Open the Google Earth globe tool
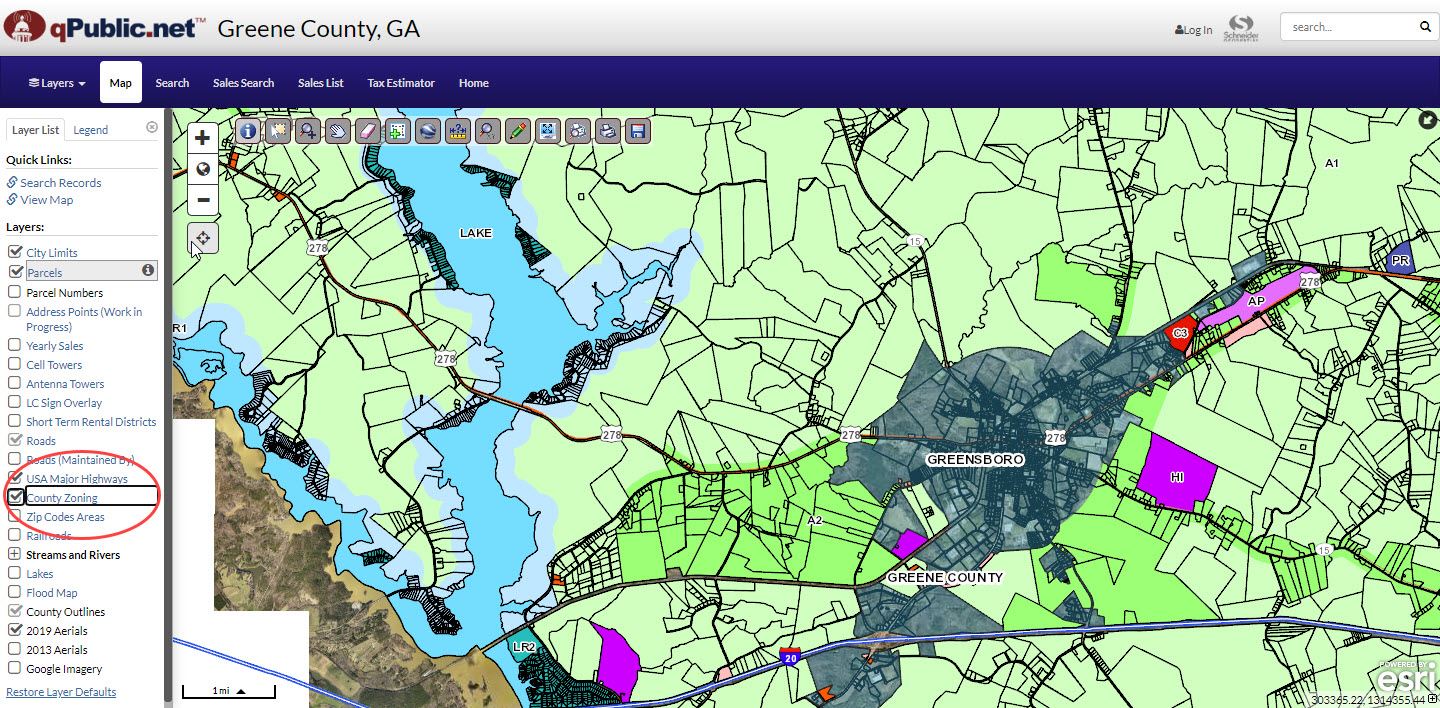The height and width of the screenshot is (708, 1440). (427, 130)
